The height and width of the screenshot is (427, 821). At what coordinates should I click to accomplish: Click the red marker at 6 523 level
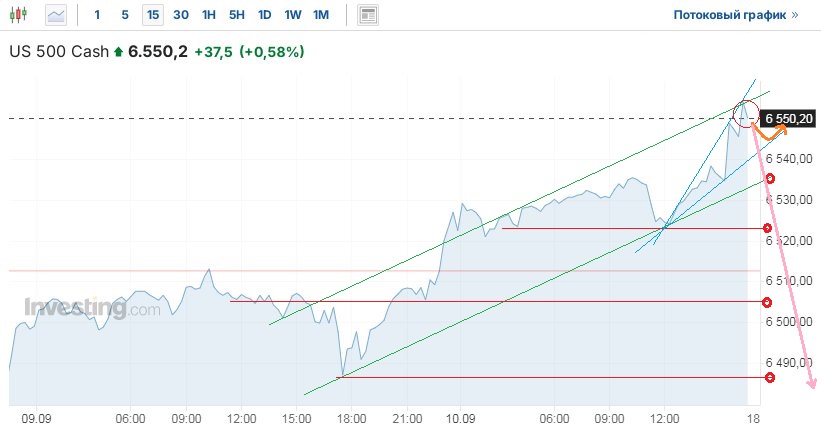point(767,228)
